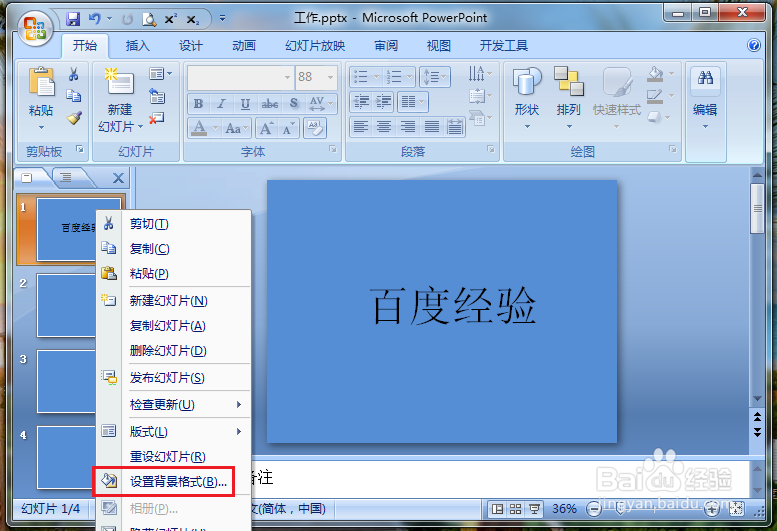Image resolution: width=777 pixels, height=531 pixels.
Task: Increase the font size with the grow font button
Action: tap(266, 129)
